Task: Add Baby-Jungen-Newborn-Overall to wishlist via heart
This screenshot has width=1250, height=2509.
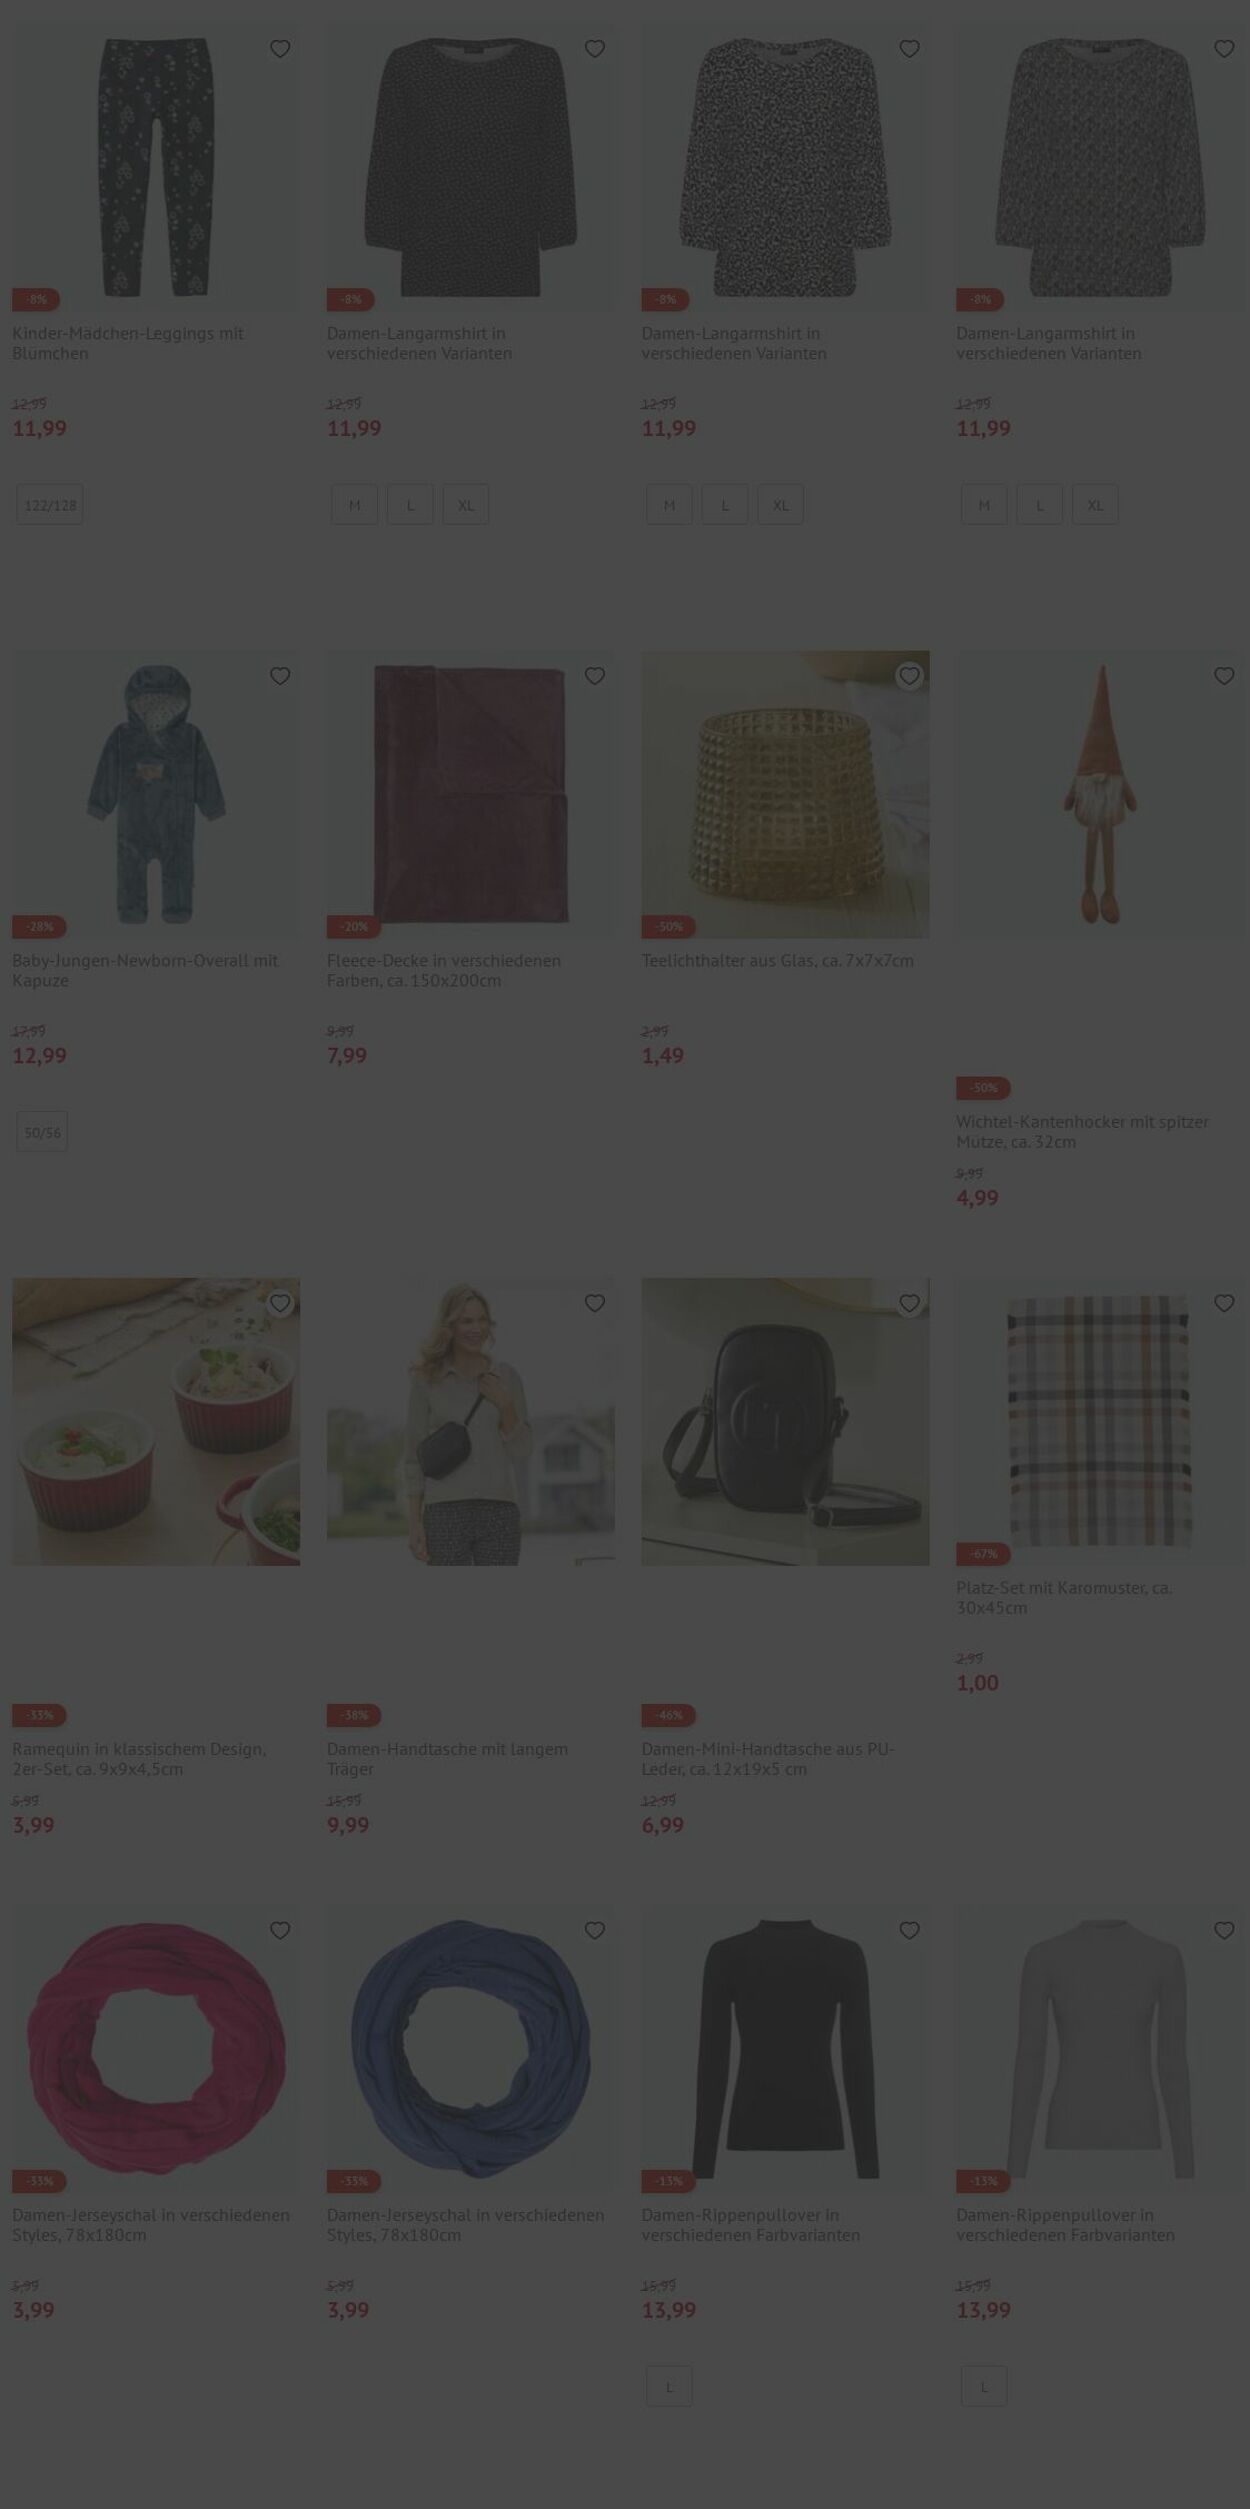Action: coord(280,676)
